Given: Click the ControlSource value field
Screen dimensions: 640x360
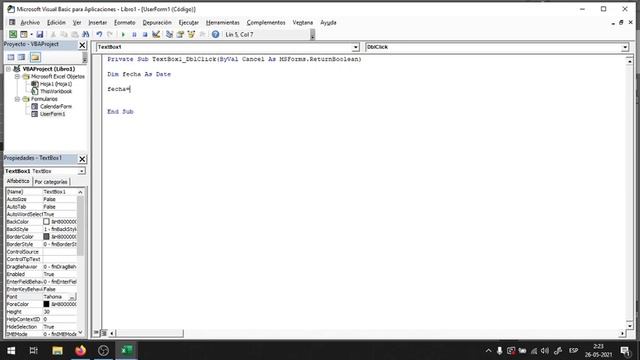Looking at the screenshot, I should 59,252.
